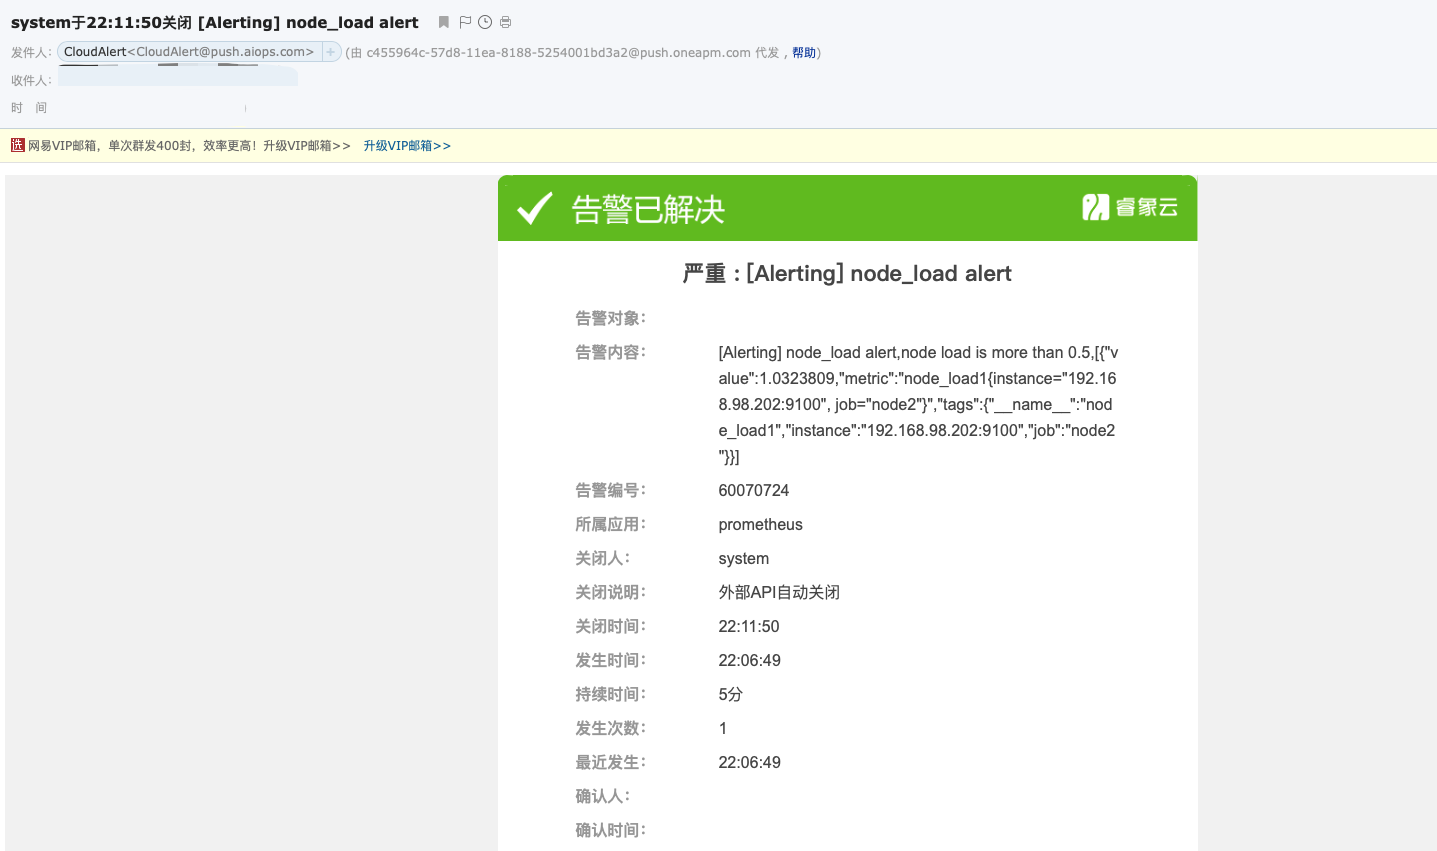
Task: Click the 睿象云 logo in banner
Action: [x=1130, y=207]
